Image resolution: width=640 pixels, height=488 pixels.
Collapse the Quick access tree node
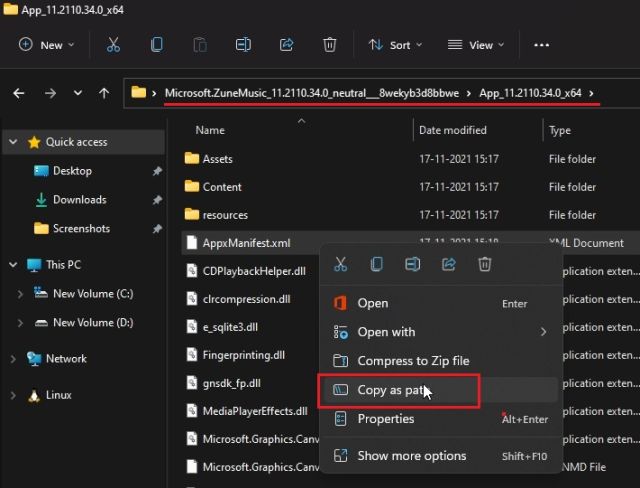coord(13,142)
